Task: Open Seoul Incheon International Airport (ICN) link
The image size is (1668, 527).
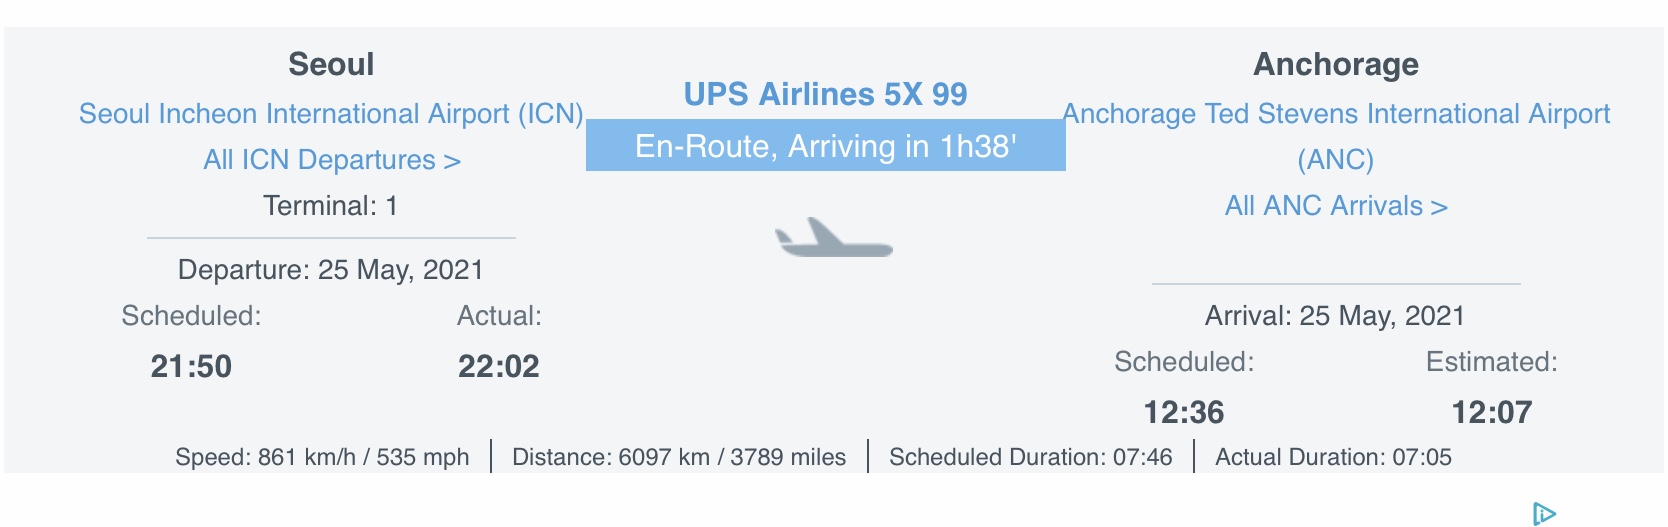Action: [x=331, y=114]
